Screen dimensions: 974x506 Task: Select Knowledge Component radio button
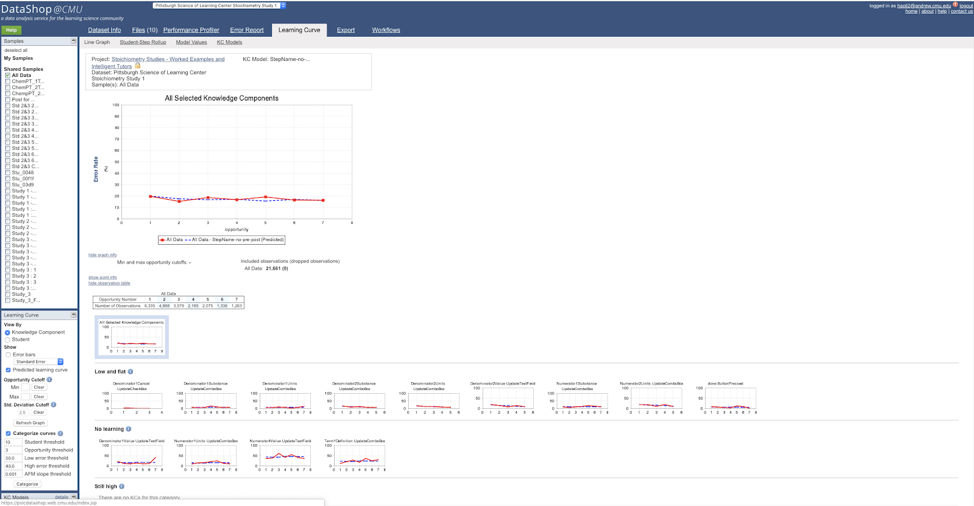(x=7, y=332)
